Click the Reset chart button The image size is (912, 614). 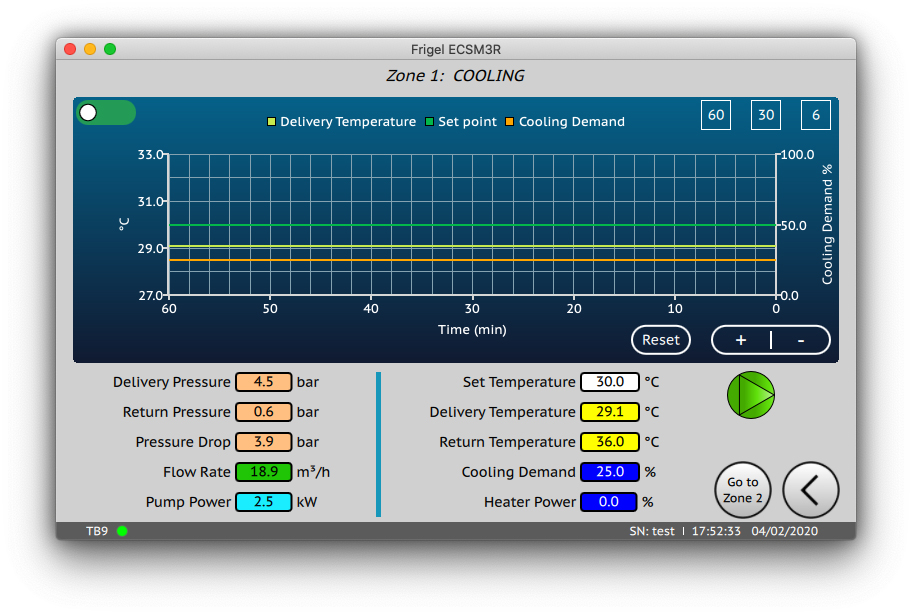(x=661, y=340)
